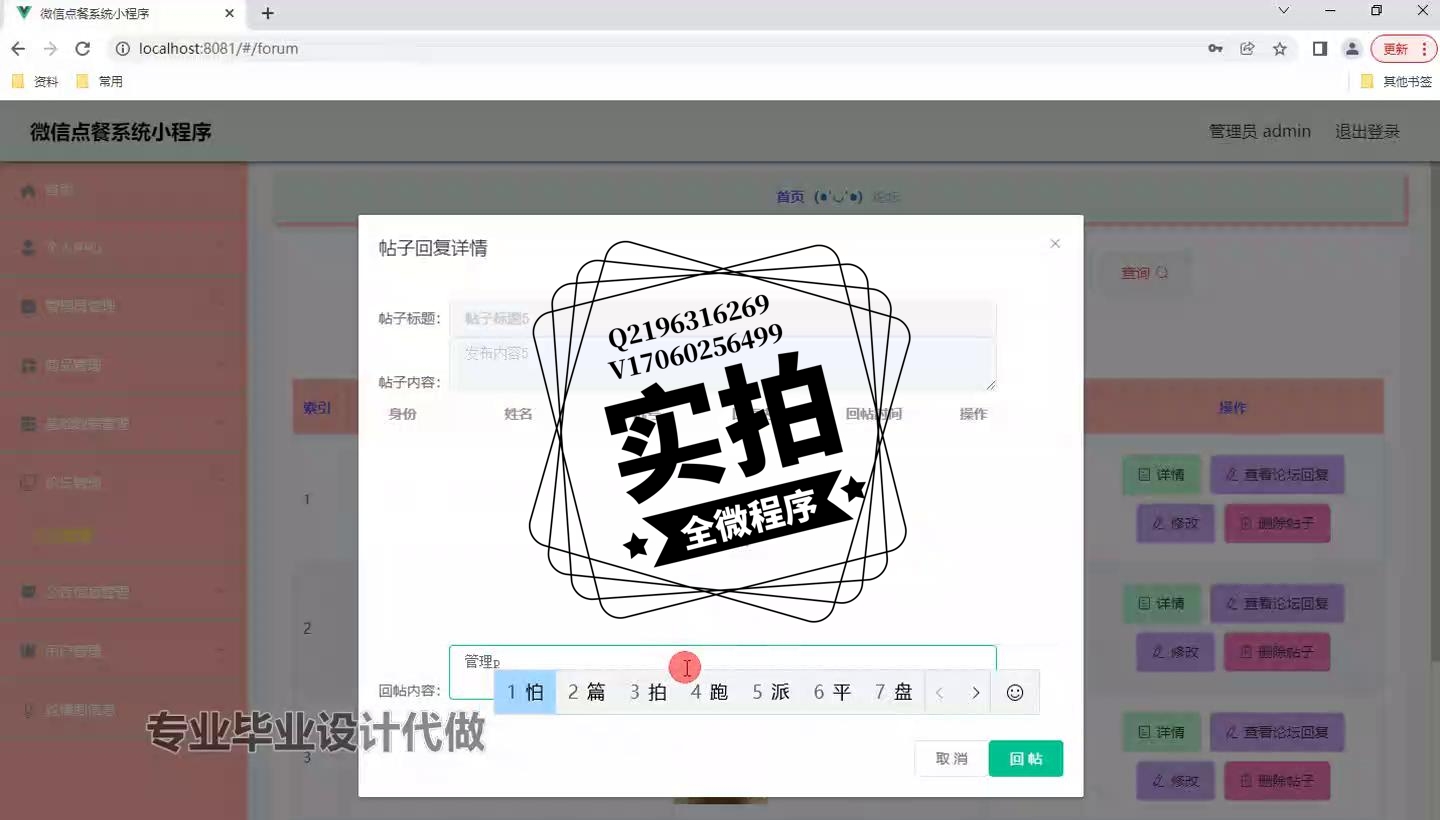The image size is (1440, 820).
Task: Expand the 管理员管理 sidebar menu
Action: tap(123, 306)
